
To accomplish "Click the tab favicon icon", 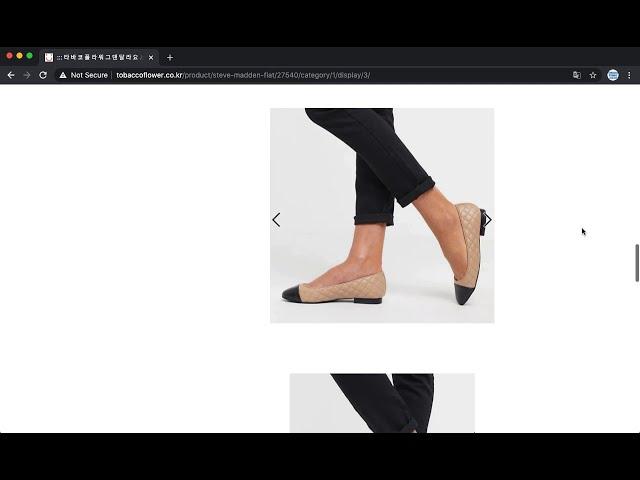I will click(49, 57).
